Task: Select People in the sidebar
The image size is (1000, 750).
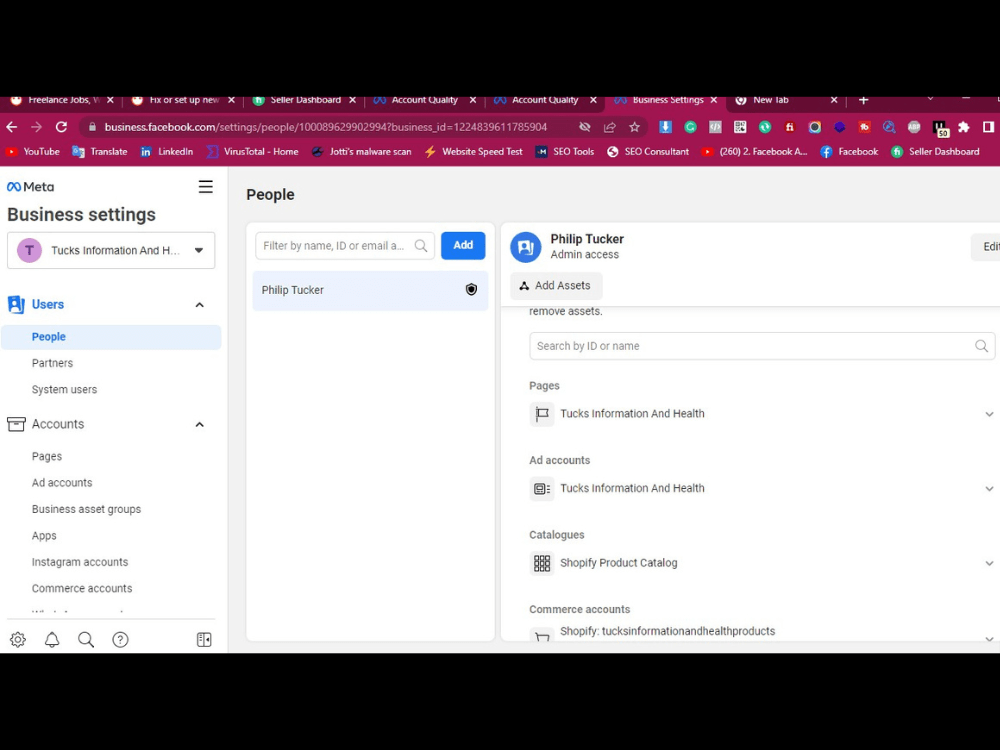Action: click(112, 337)
